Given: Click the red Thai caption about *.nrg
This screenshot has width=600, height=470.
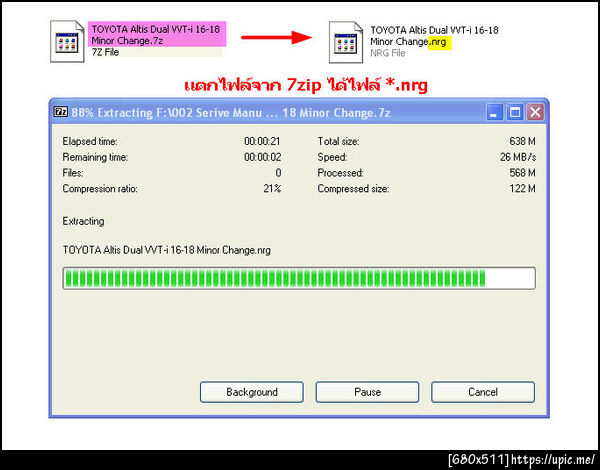Looking at the screenshot, I should [306, 85].
